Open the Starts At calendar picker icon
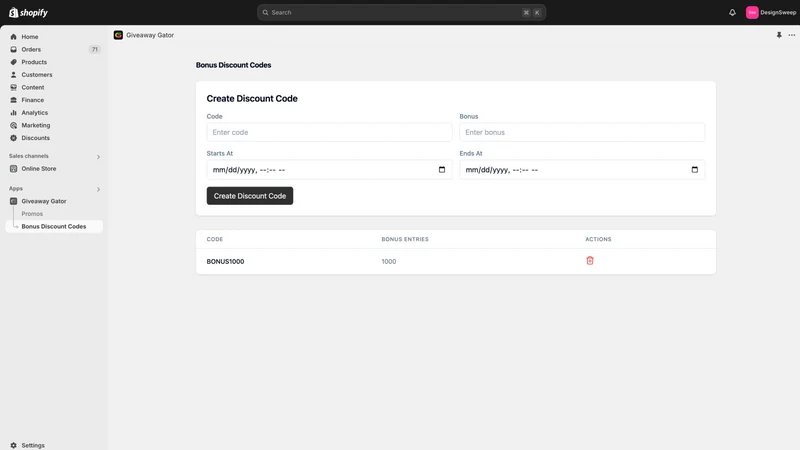The width and height of the screenshot is (800, 450). coord(442,170)
